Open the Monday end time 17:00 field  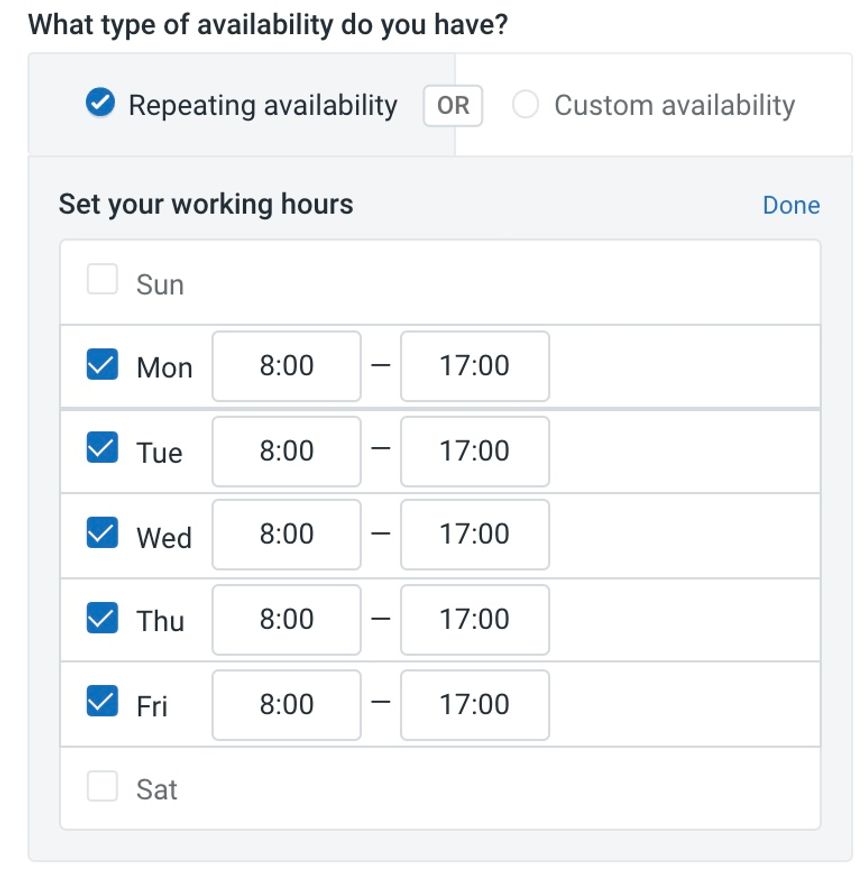475,366
